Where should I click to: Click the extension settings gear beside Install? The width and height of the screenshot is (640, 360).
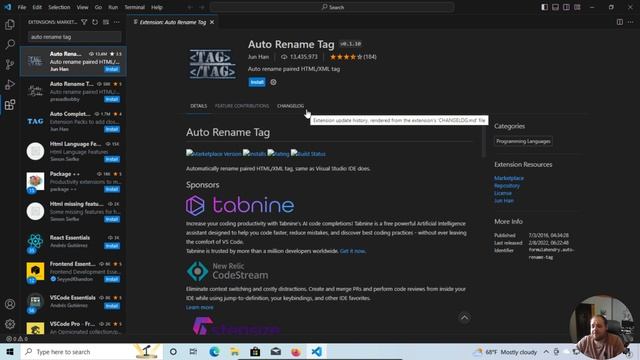tap(273, 82)
